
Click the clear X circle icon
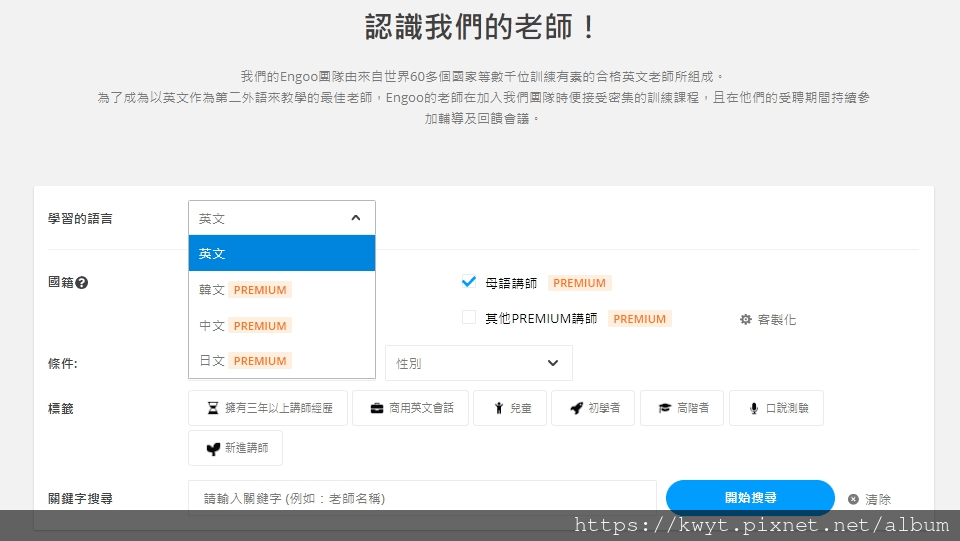coord(853,499)
